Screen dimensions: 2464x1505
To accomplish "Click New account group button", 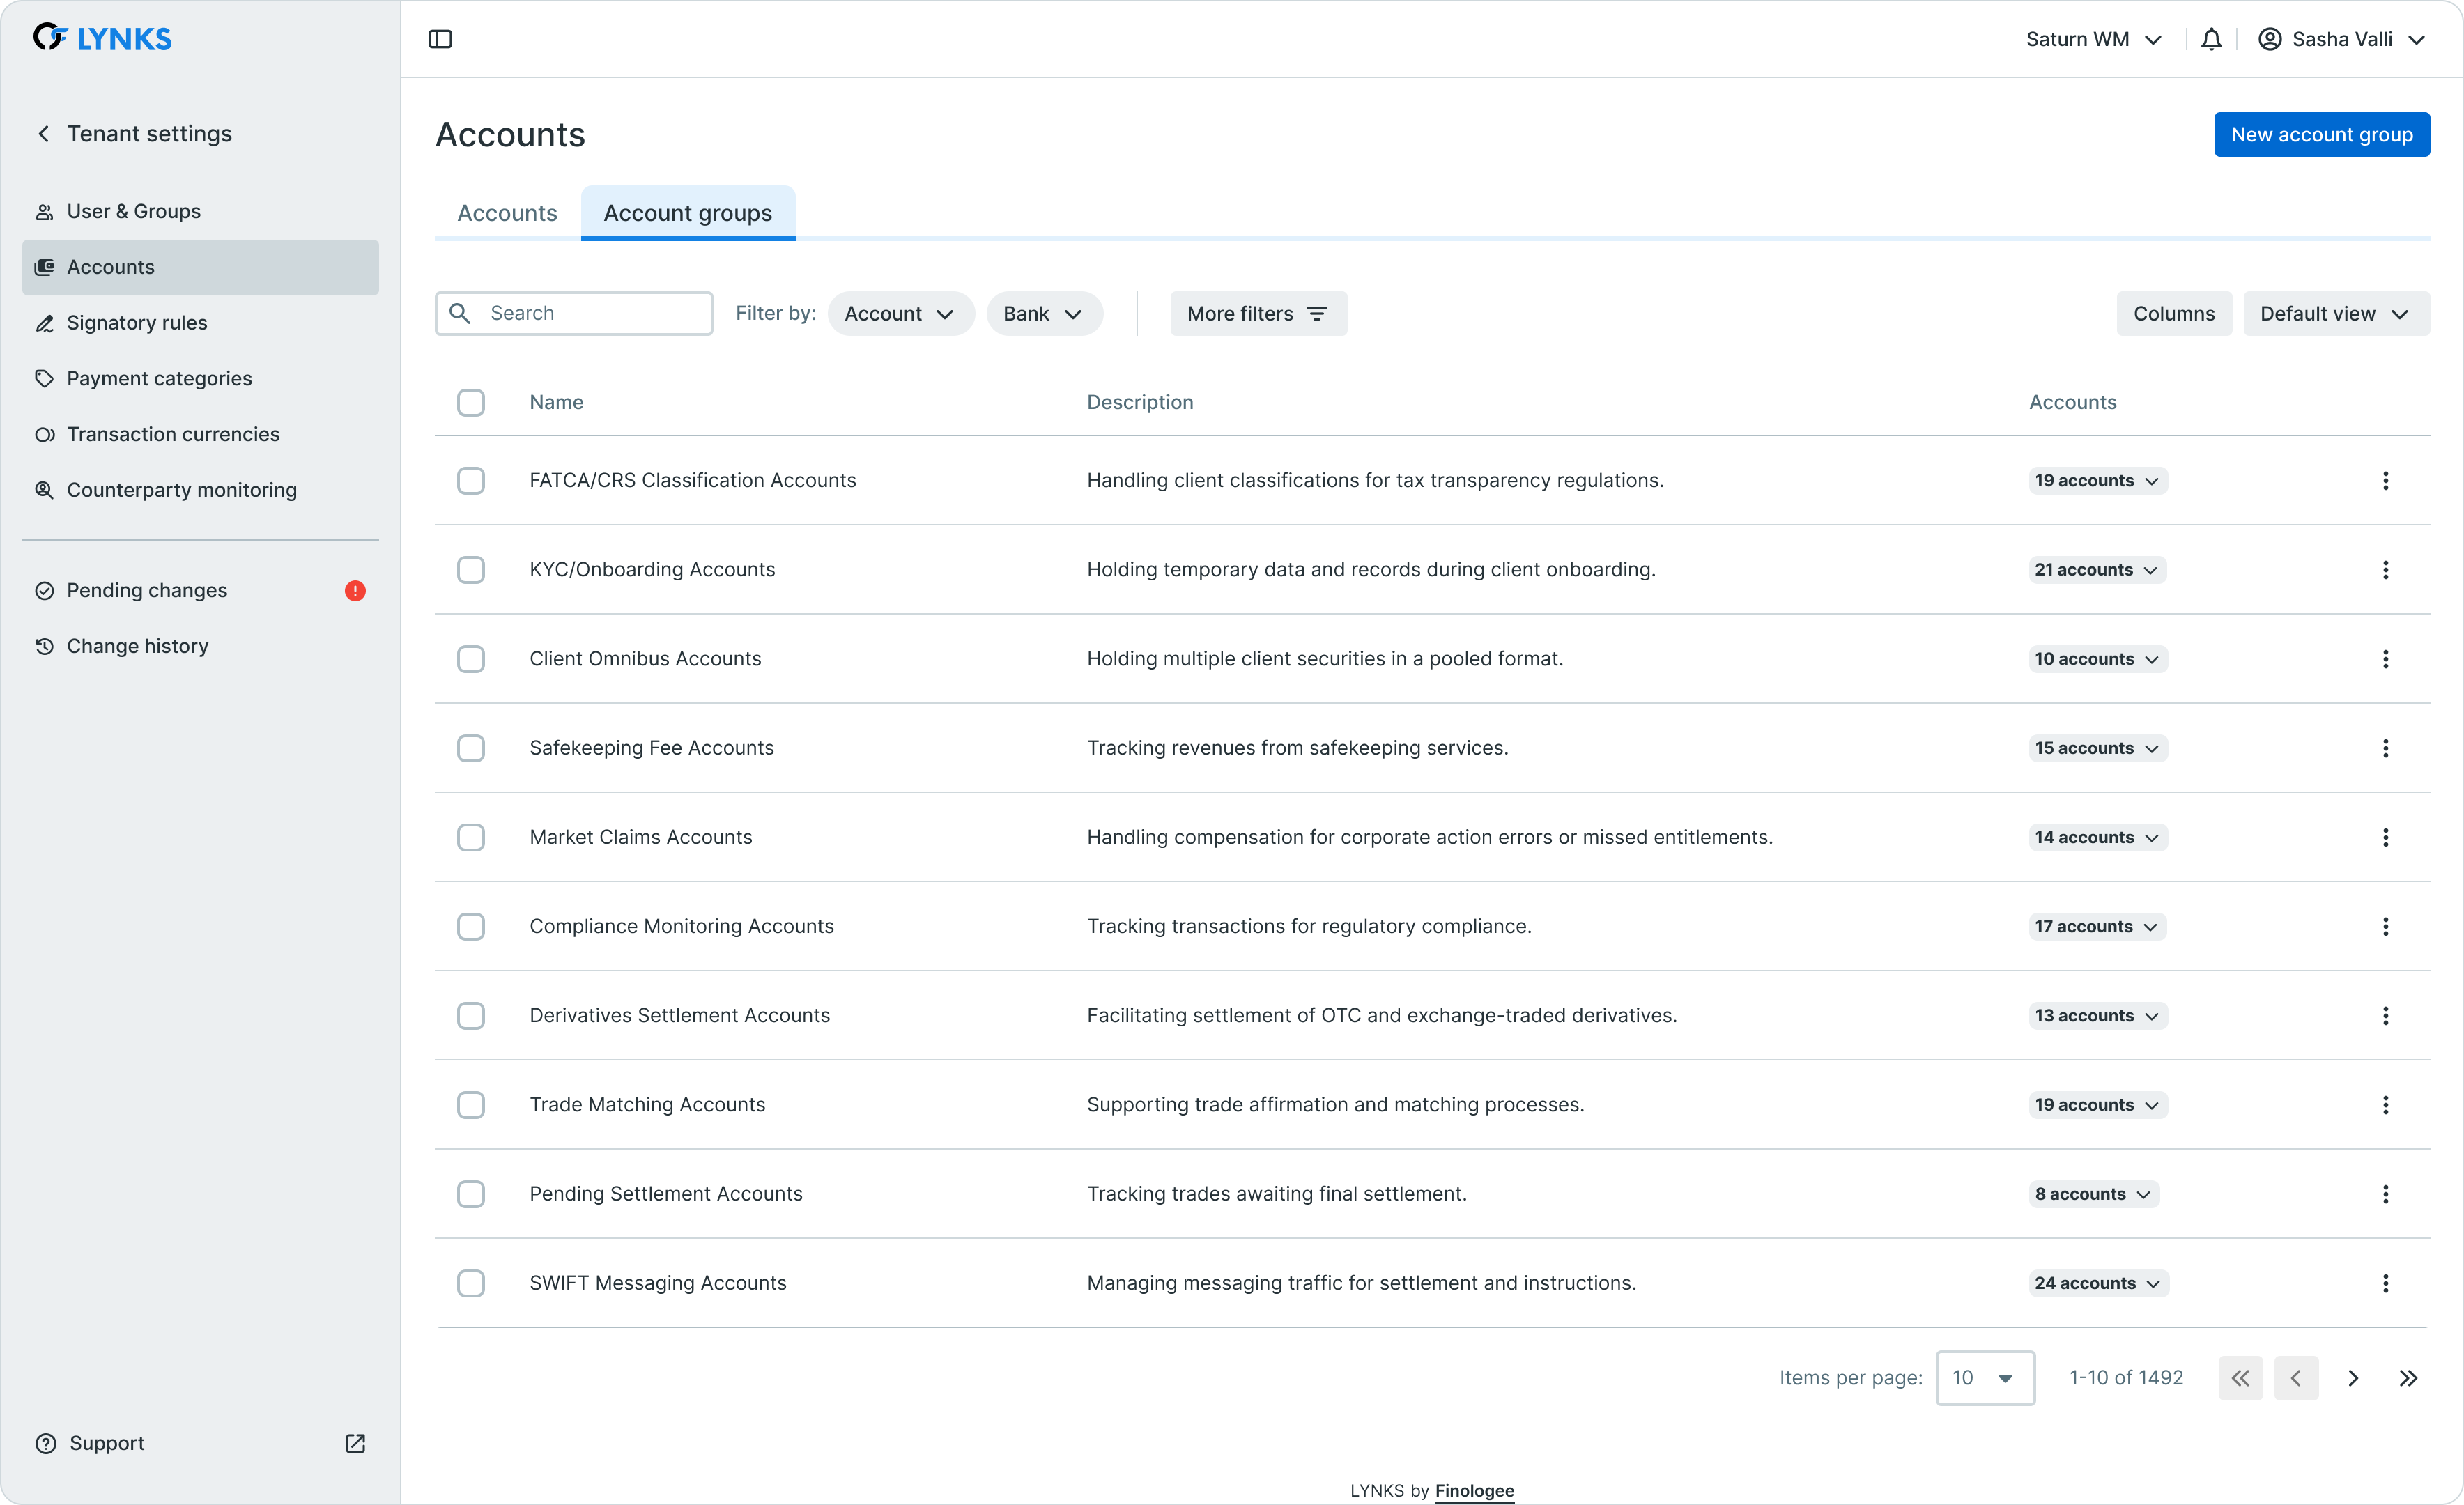I will click(2321, 135).
